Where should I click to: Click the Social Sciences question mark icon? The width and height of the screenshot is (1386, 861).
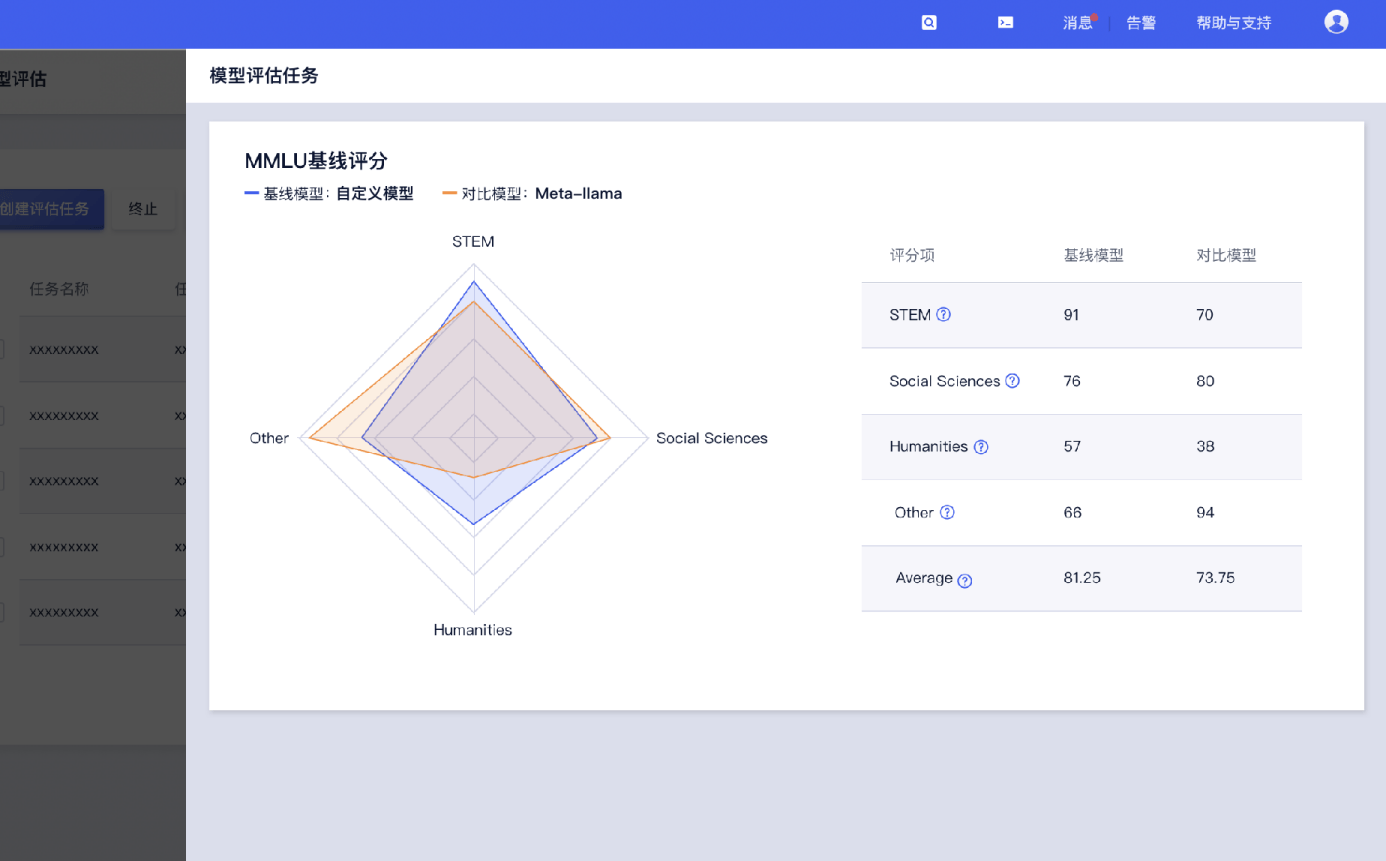click(x=1012, y=381)
